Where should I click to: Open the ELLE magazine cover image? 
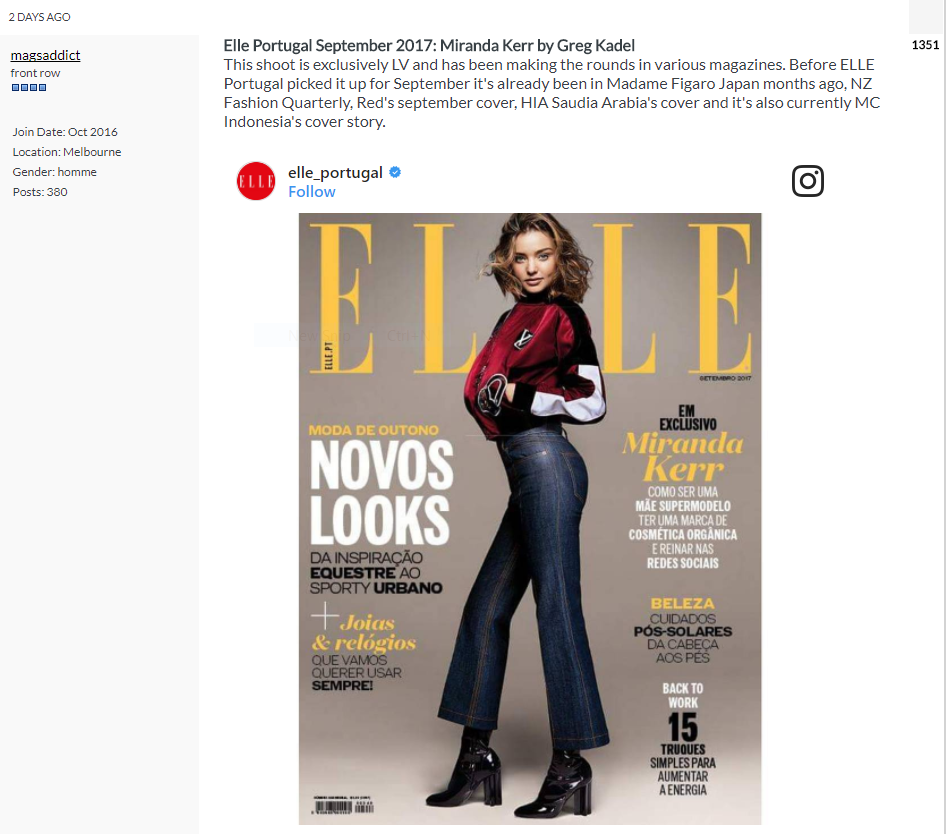(x=530, y=518)
